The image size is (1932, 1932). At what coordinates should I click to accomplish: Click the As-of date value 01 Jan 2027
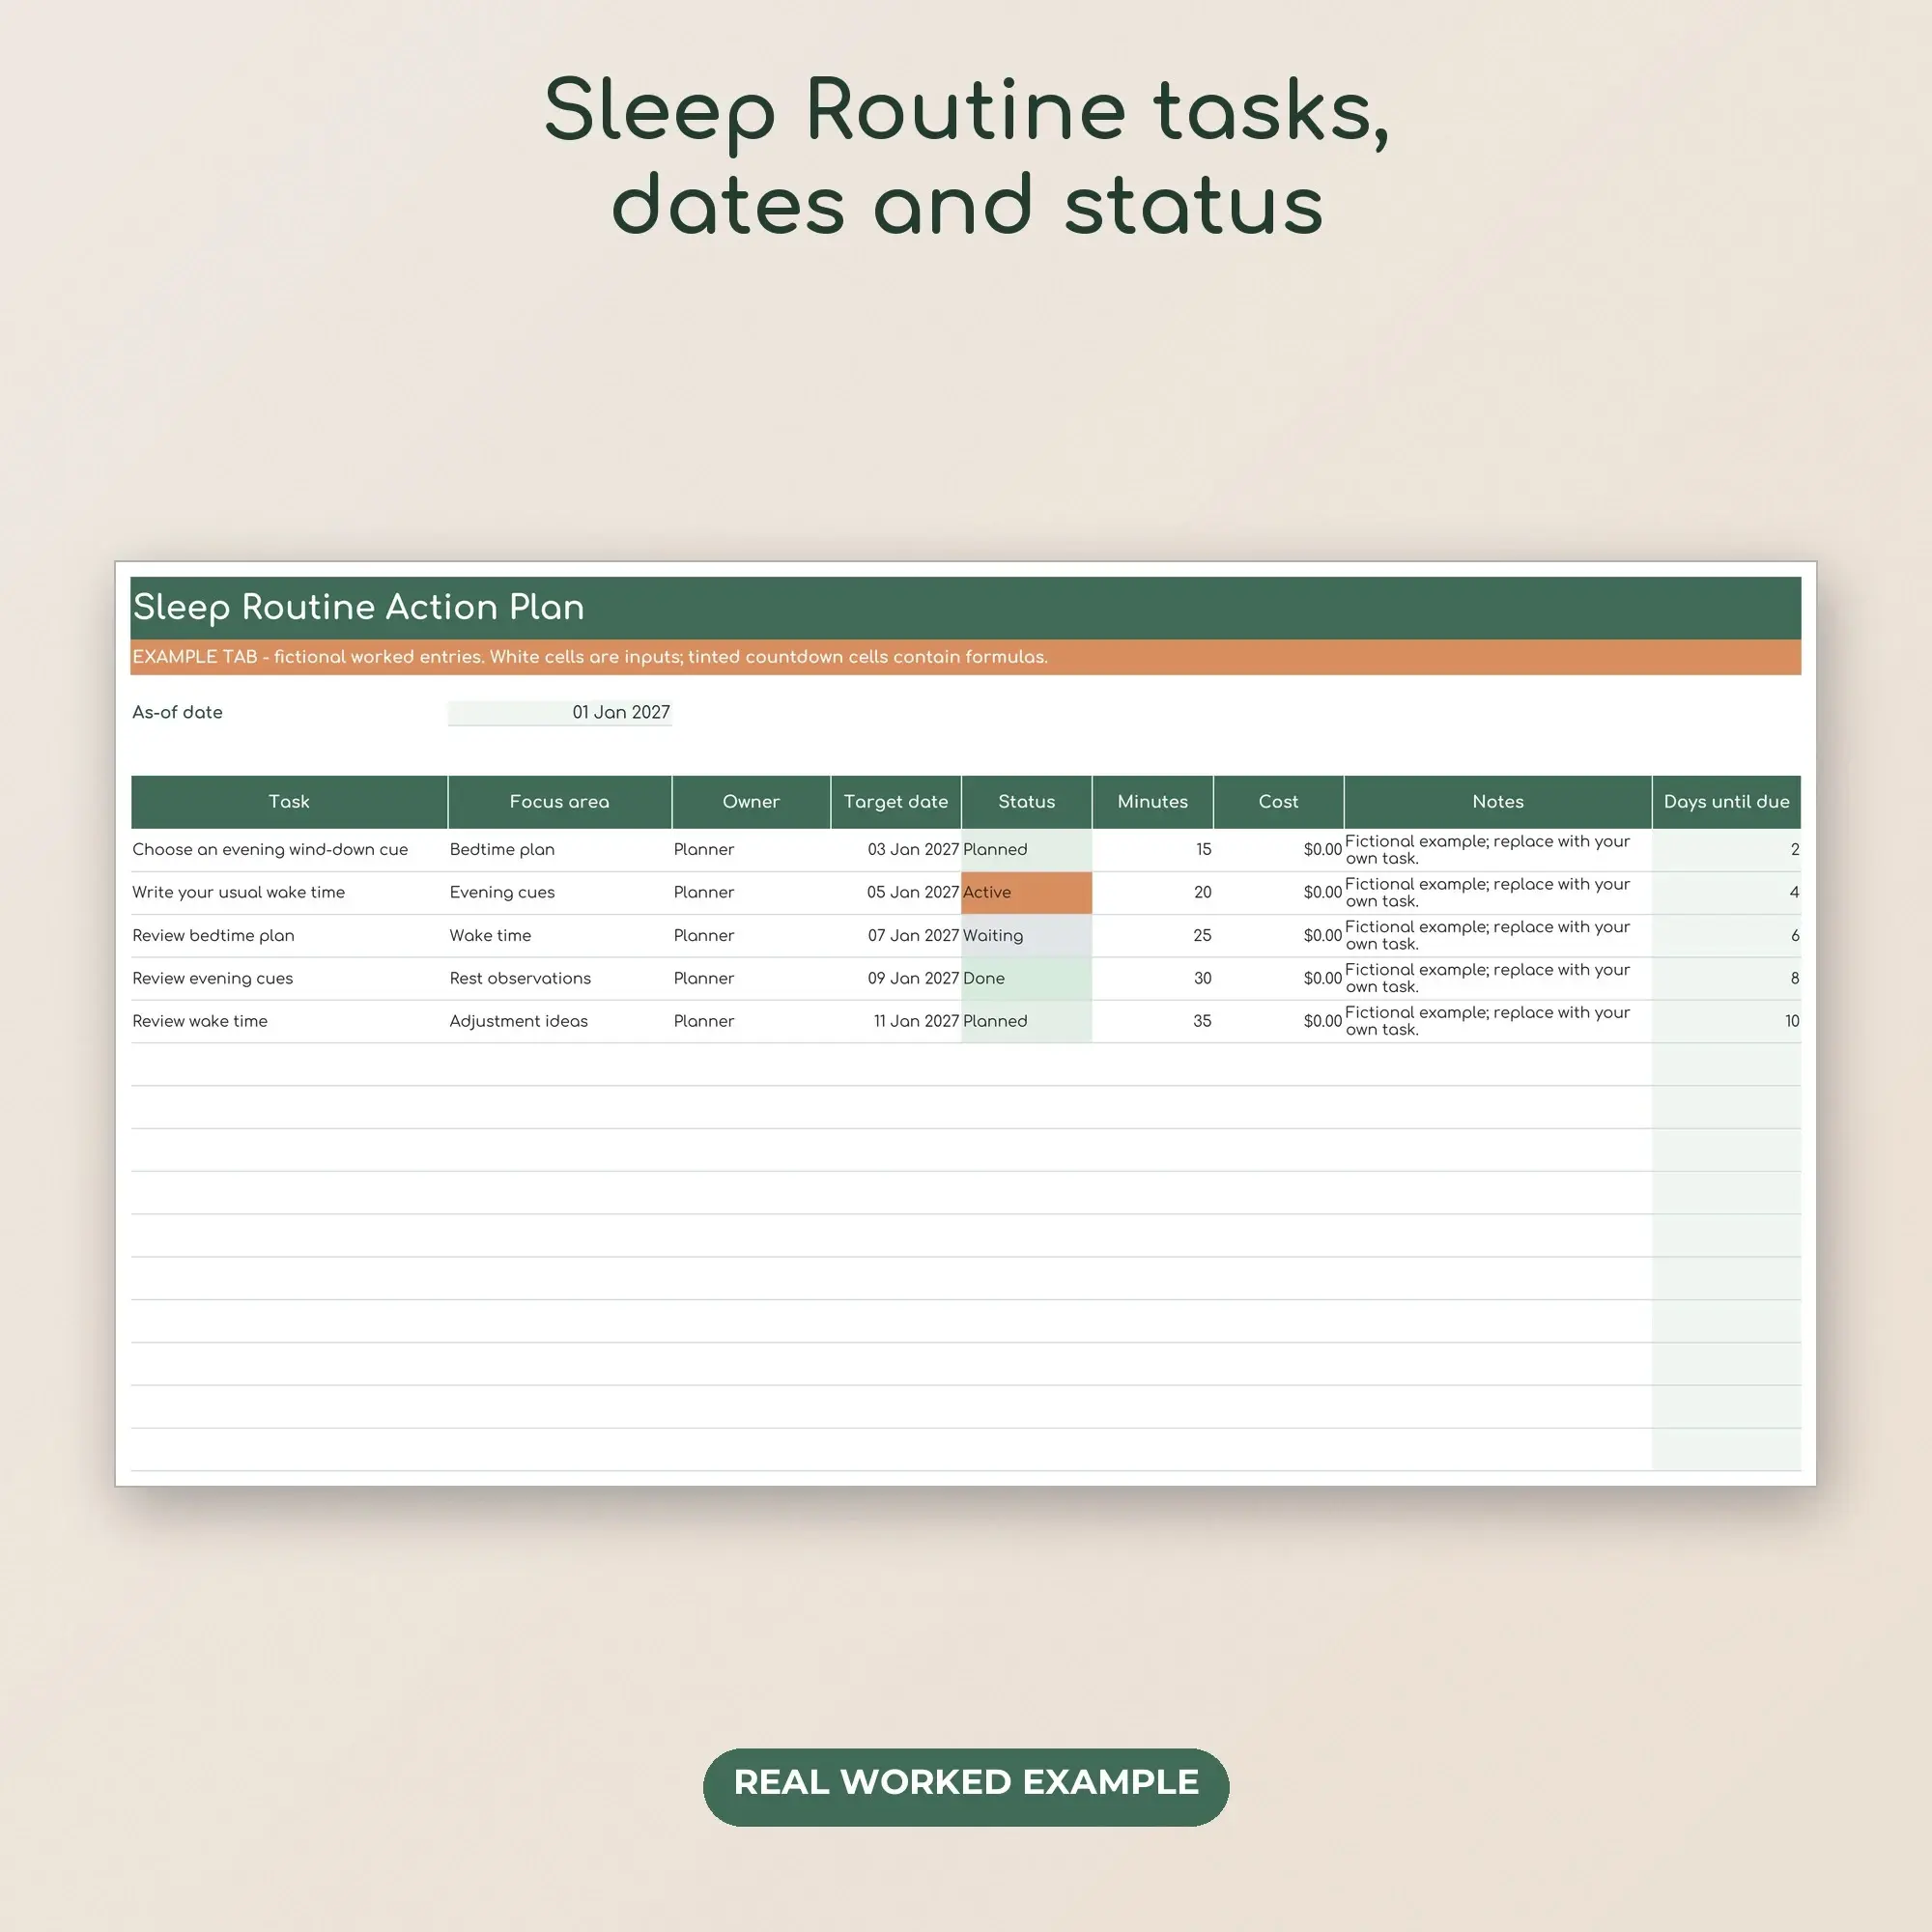tap(559, 712)
